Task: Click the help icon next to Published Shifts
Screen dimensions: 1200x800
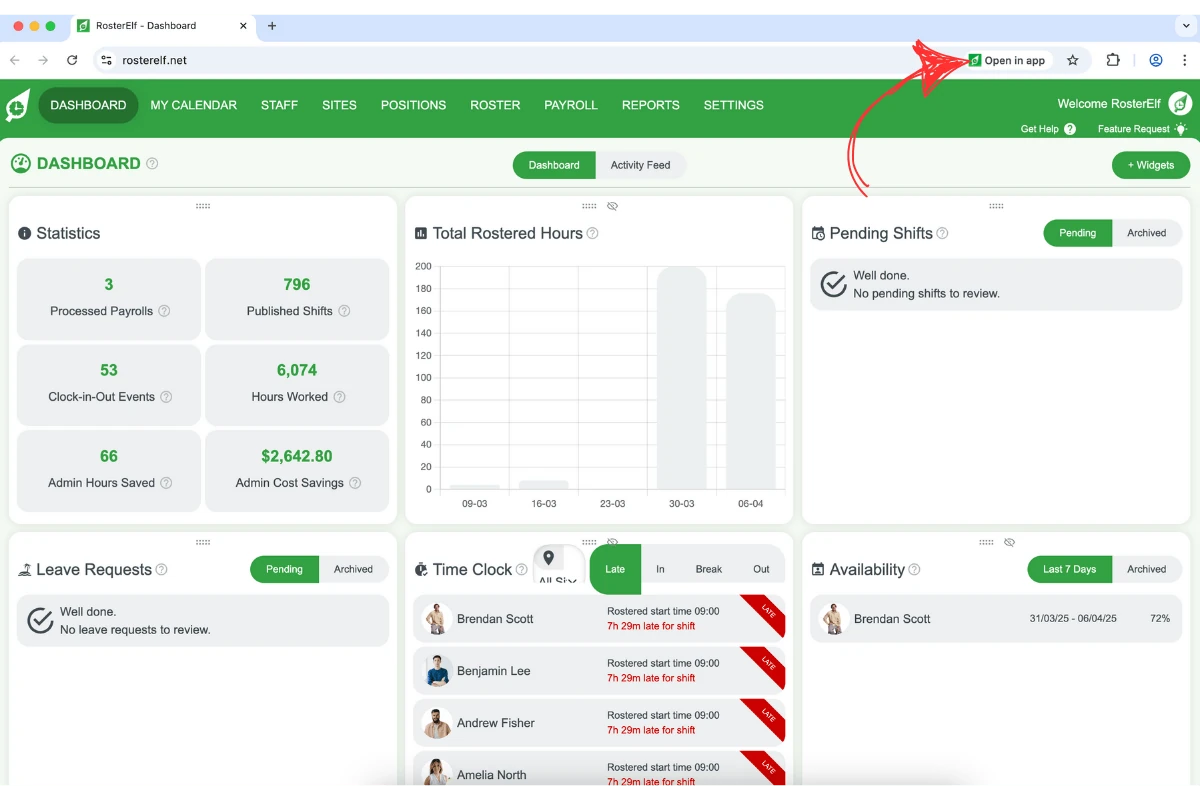Action: click(344, 311)
